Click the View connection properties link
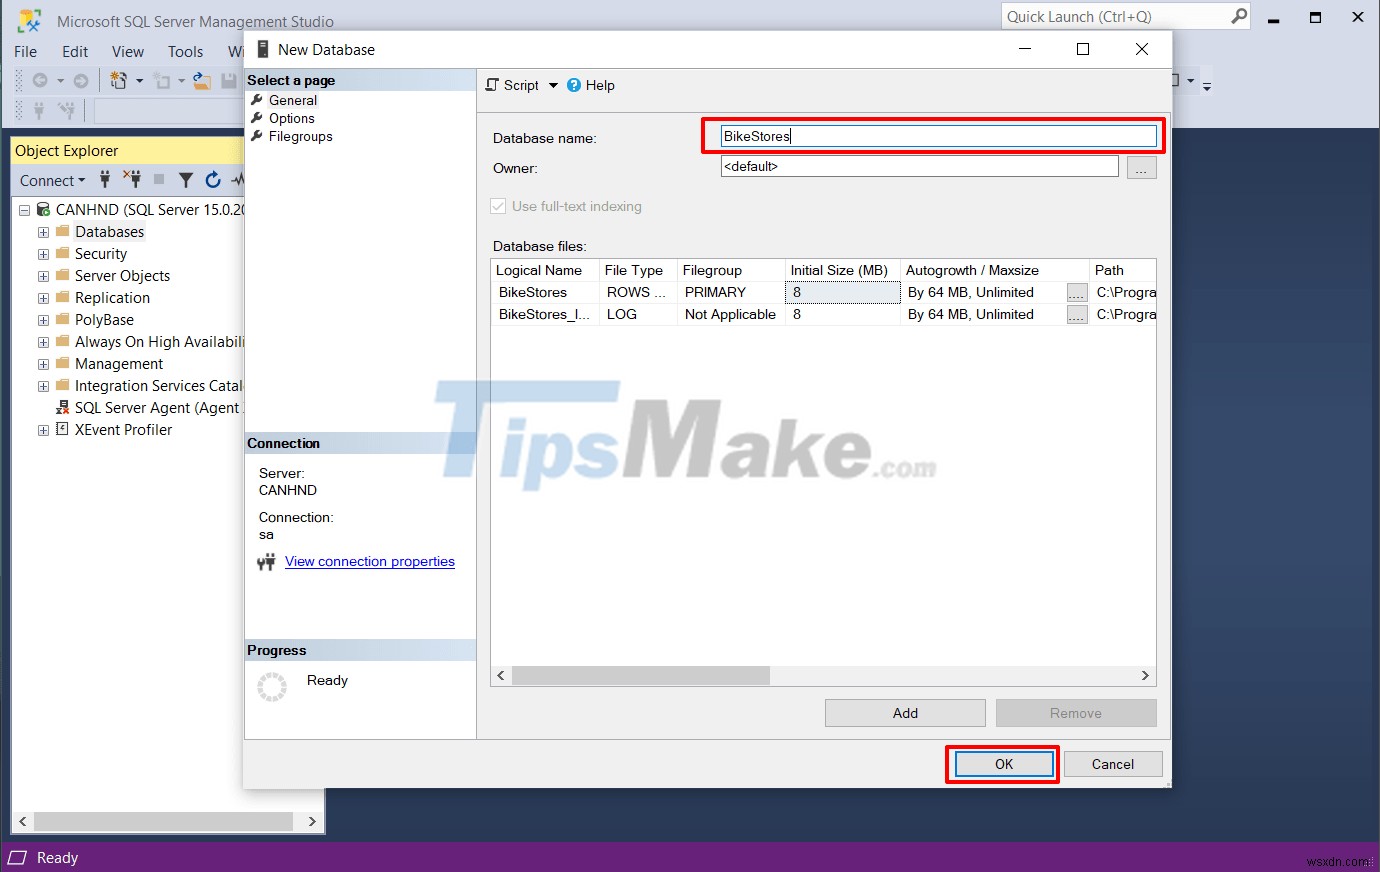The image size is (1380, 872). tap(369, 561)
